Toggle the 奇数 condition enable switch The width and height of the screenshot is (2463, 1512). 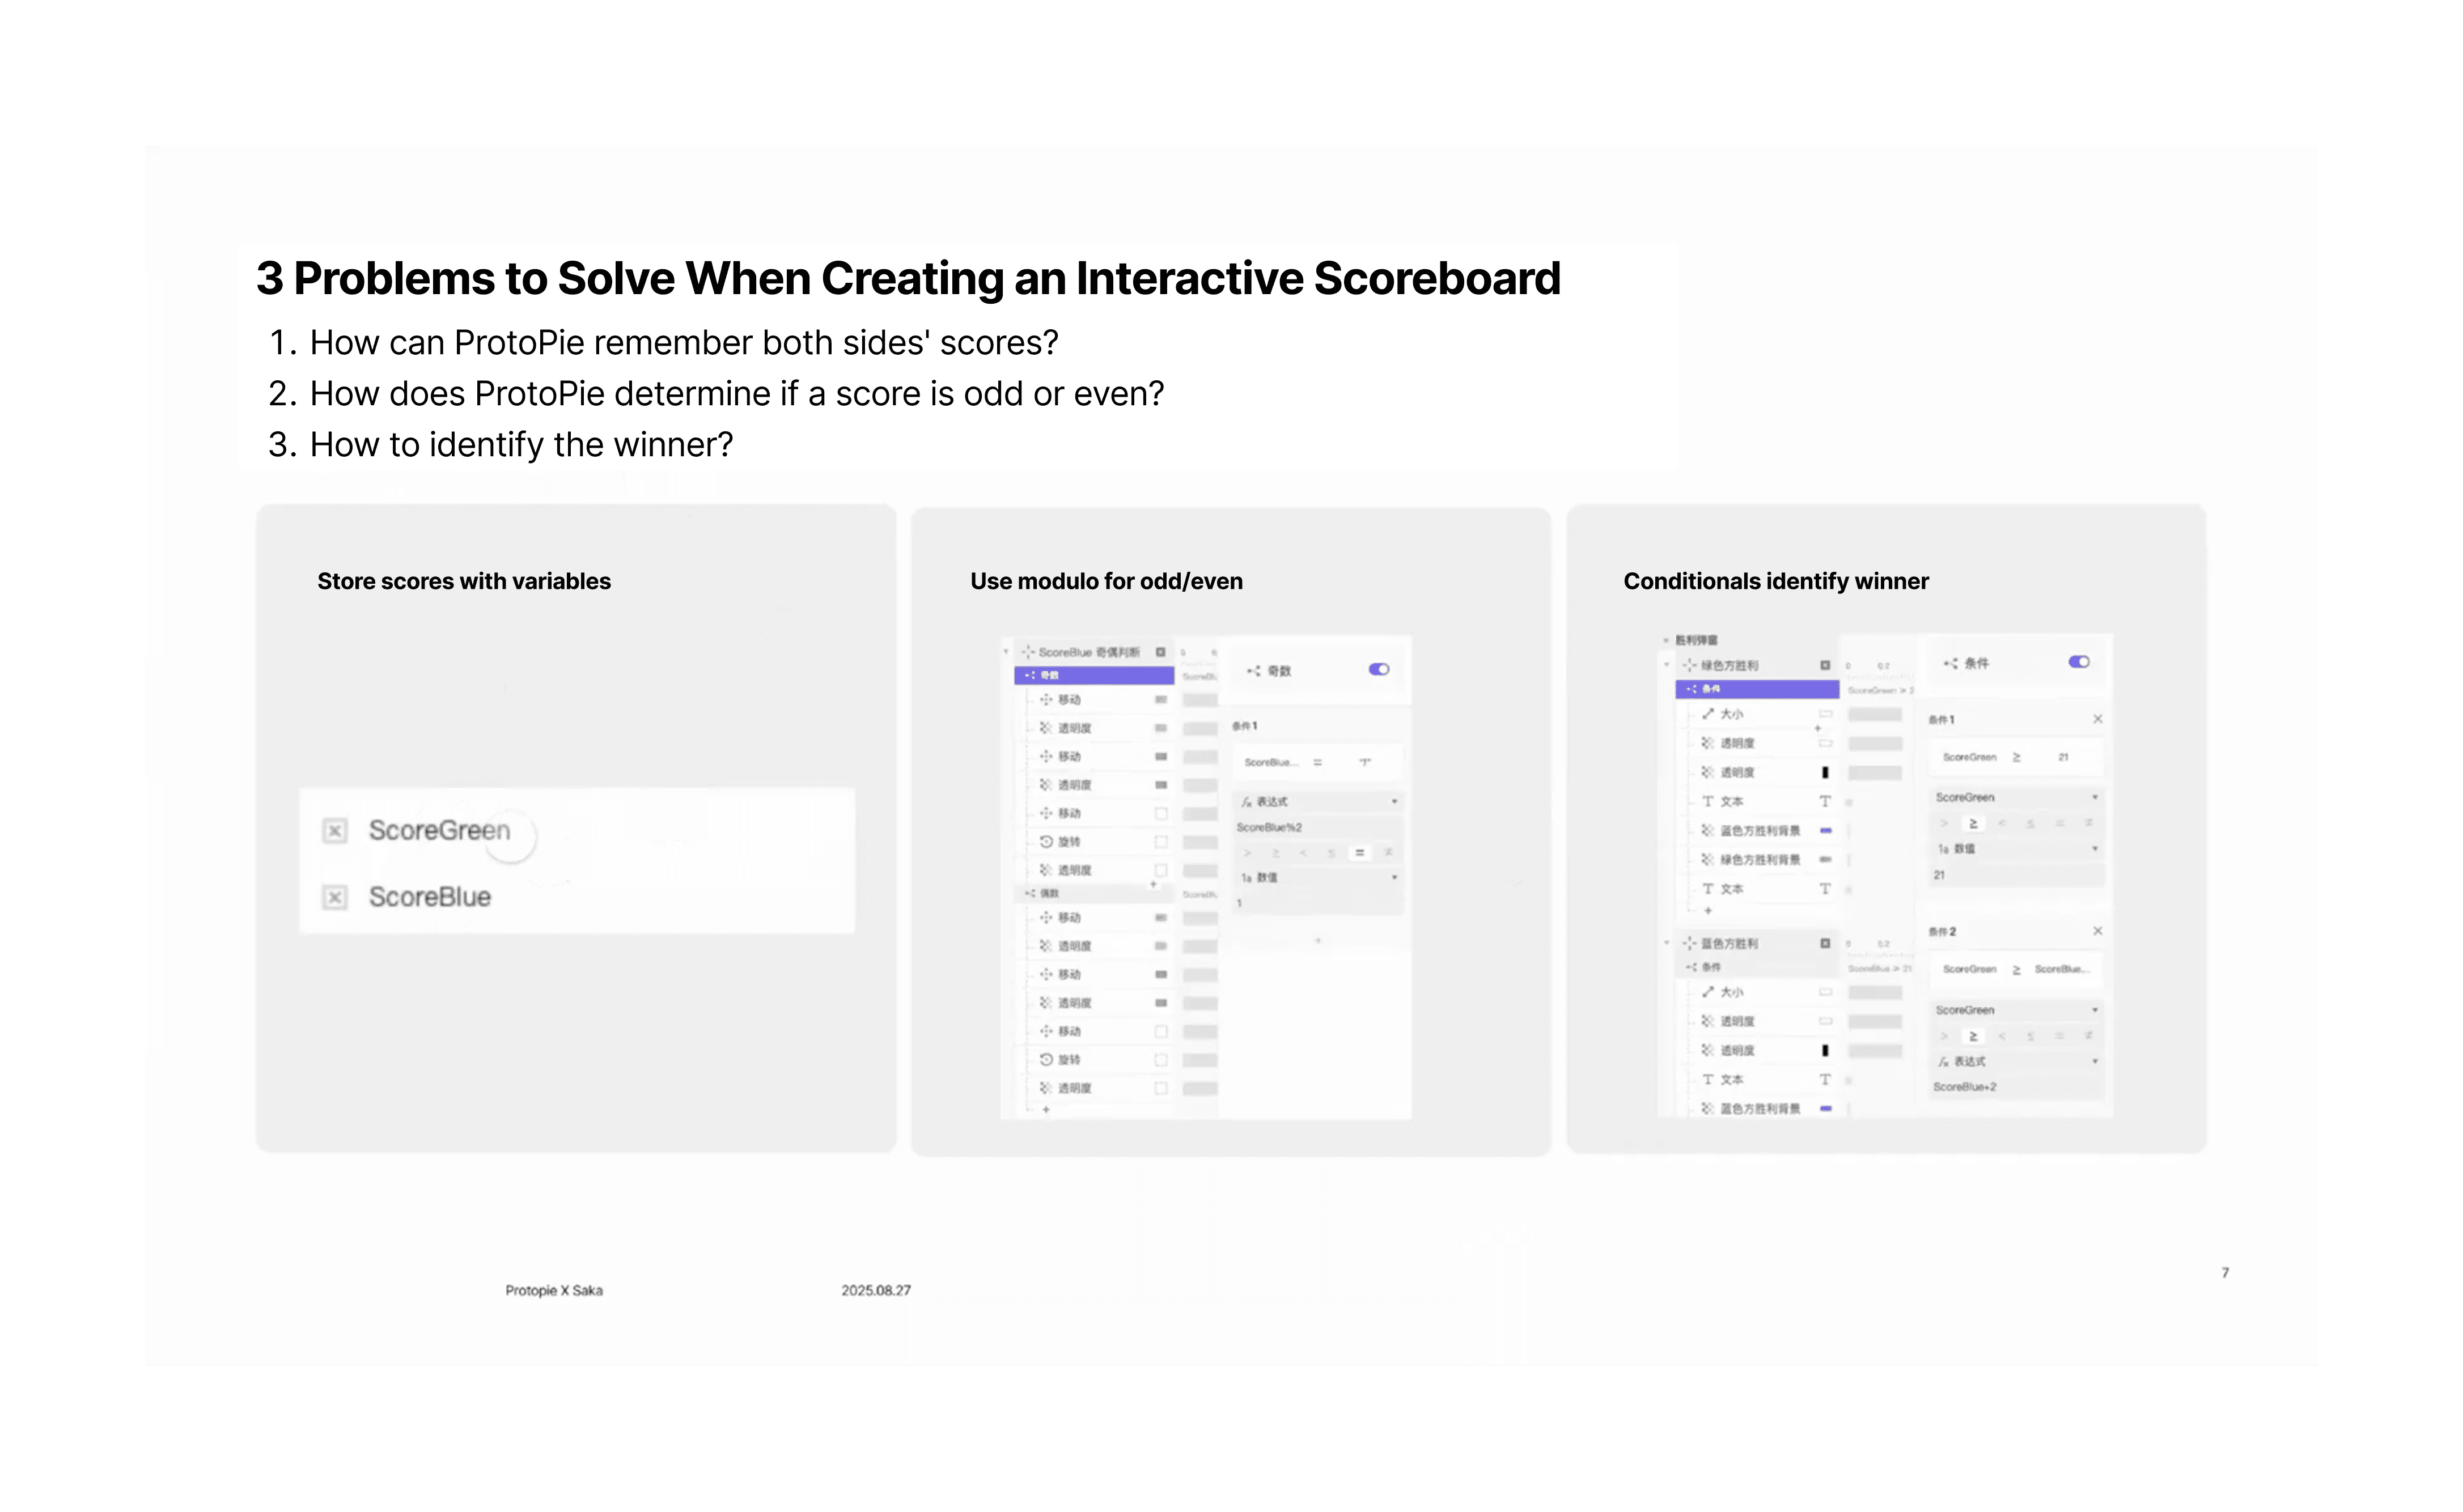pos(1379,670)
